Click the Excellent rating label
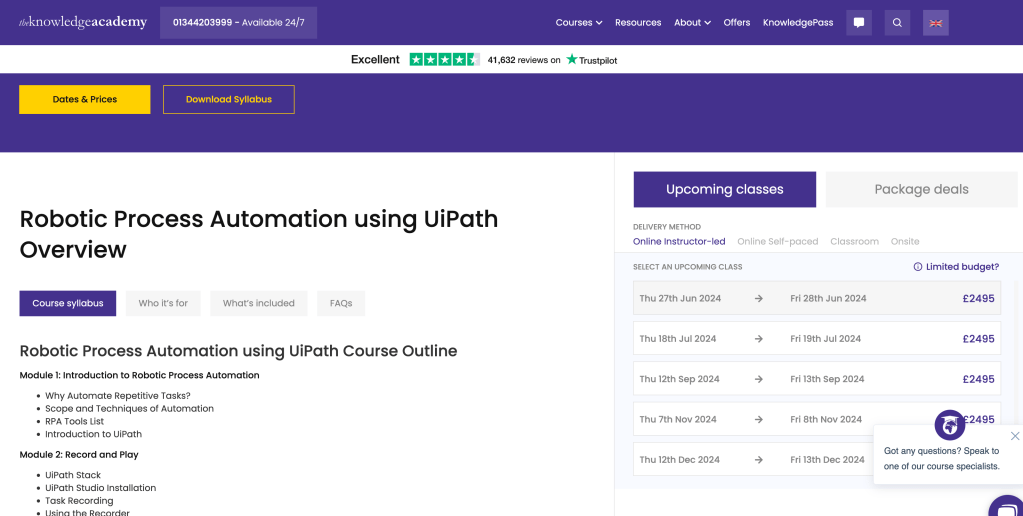This screenshot has height=516, width=1023. pyautogui.click(x=375, y=59)
